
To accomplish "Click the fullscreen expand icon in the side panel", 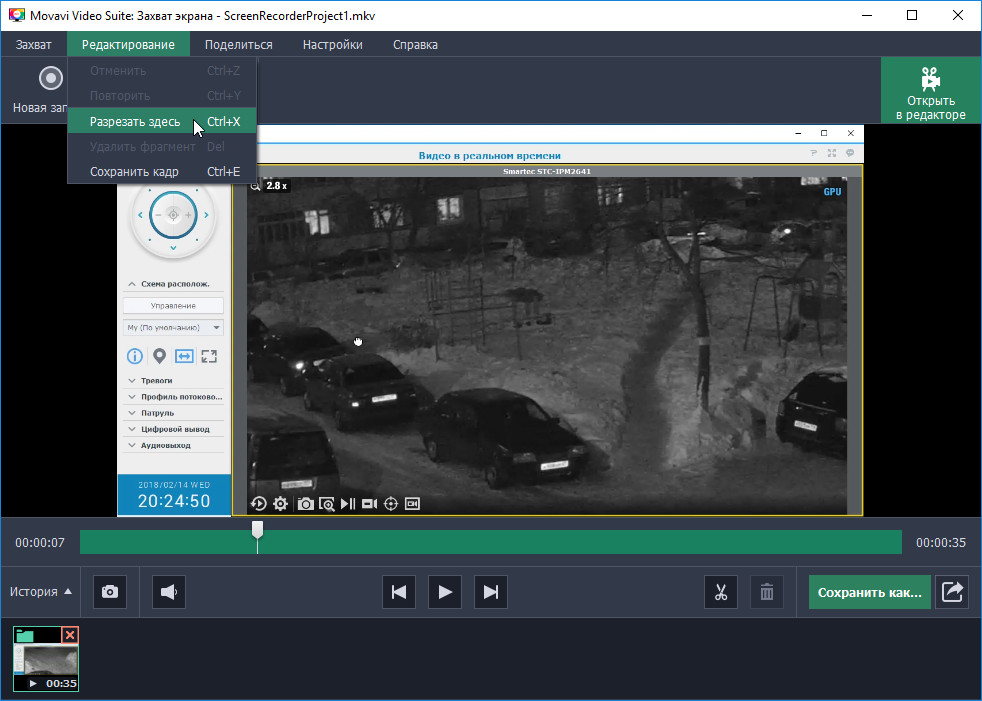I will point(209,356).
